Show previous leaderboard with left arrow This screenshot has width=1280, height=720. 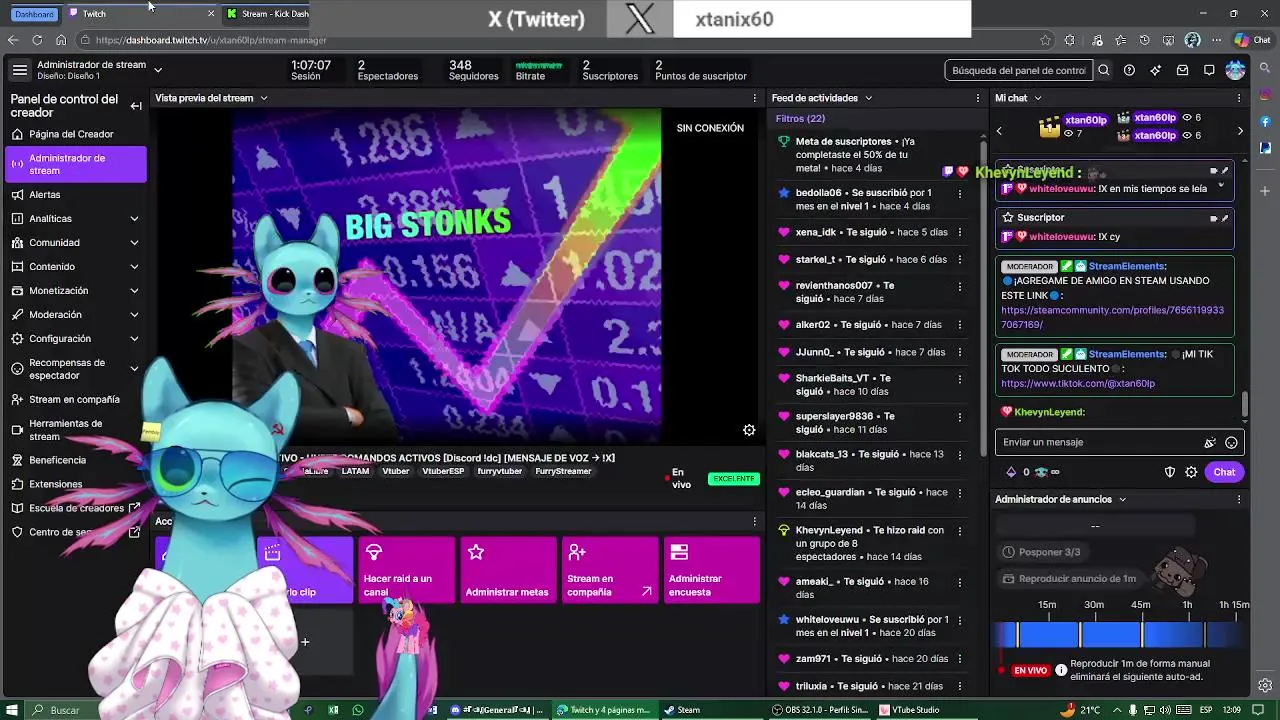coord(999,131)
